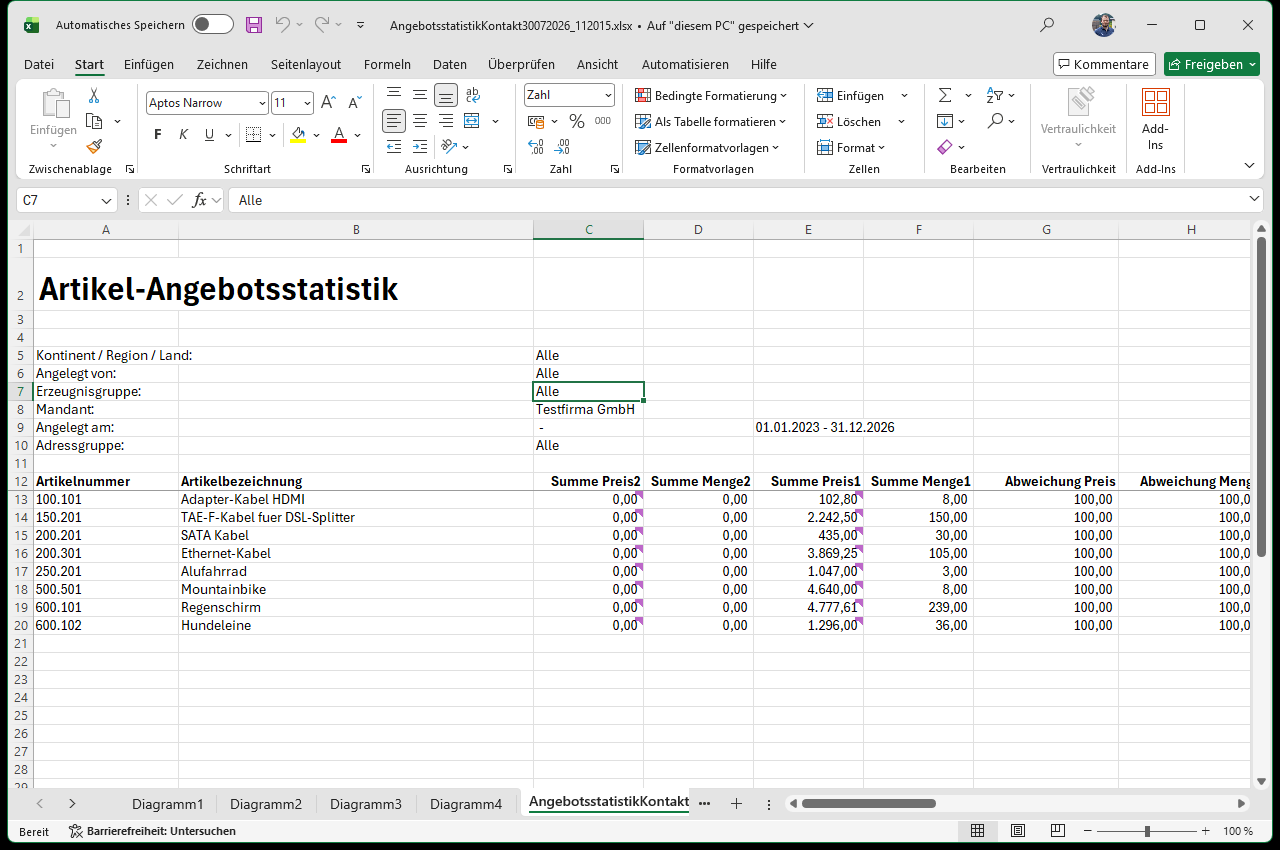Open Bedingte Formatierung dropdown

click(711, 95)
